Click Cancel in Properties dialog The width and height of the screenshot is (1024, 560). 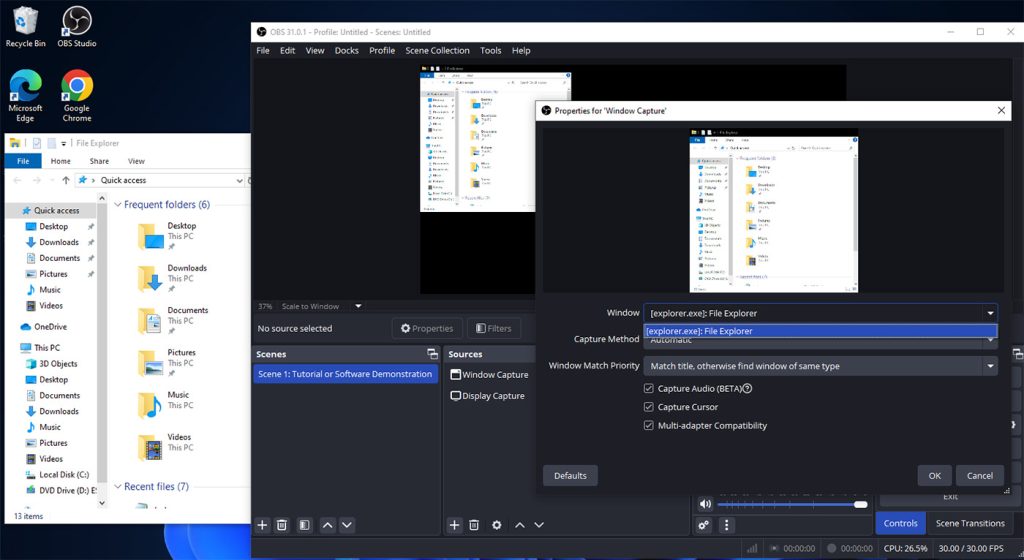coord(980,476)
